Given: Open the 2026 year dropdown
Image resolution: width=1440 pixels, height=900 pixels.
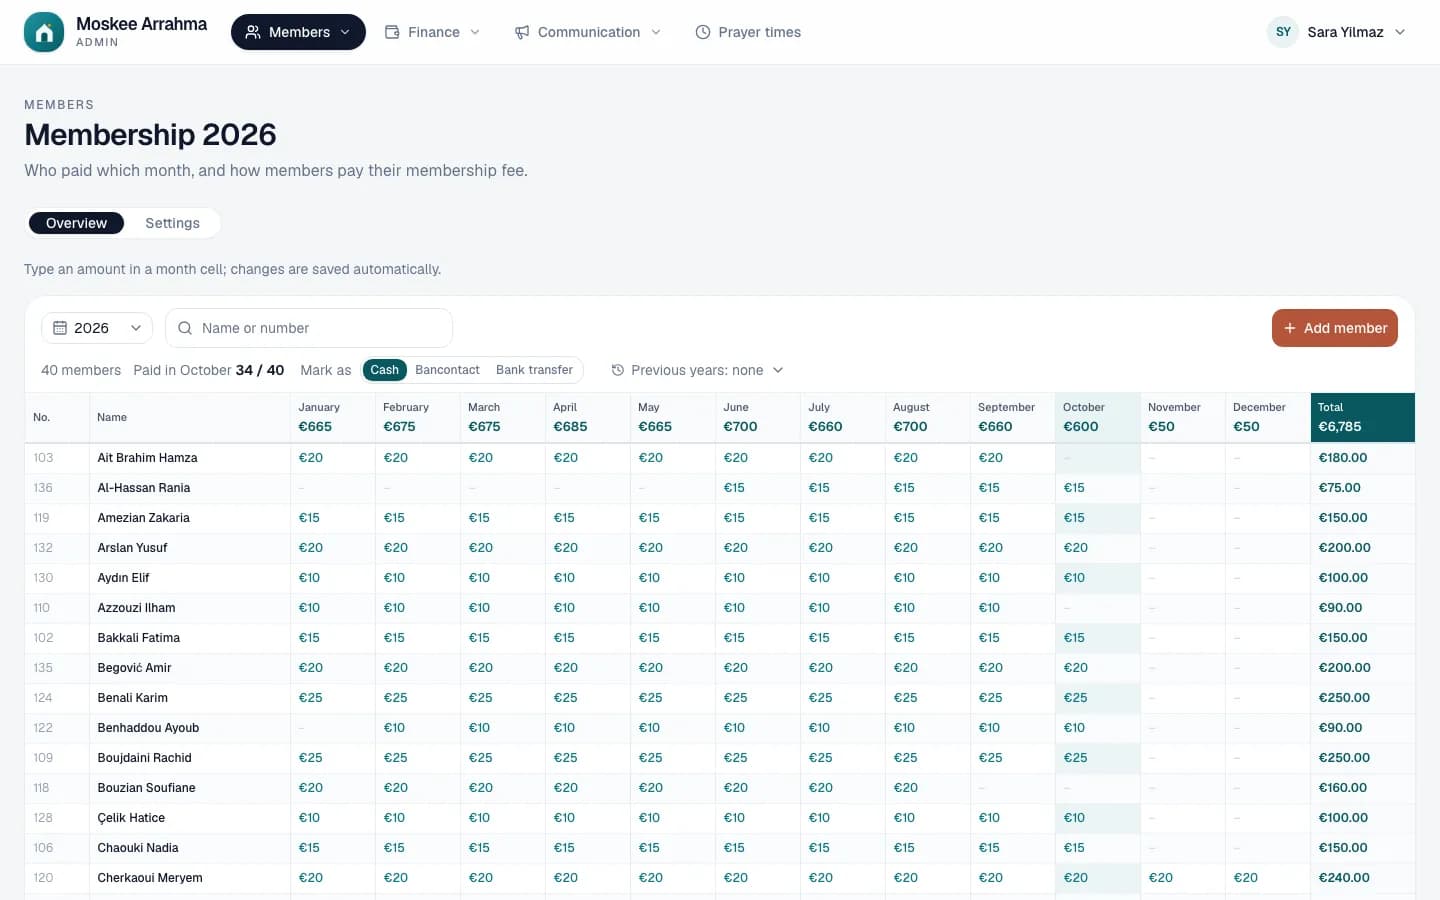Looking at the screenshot, I should [x=97, y=328].
